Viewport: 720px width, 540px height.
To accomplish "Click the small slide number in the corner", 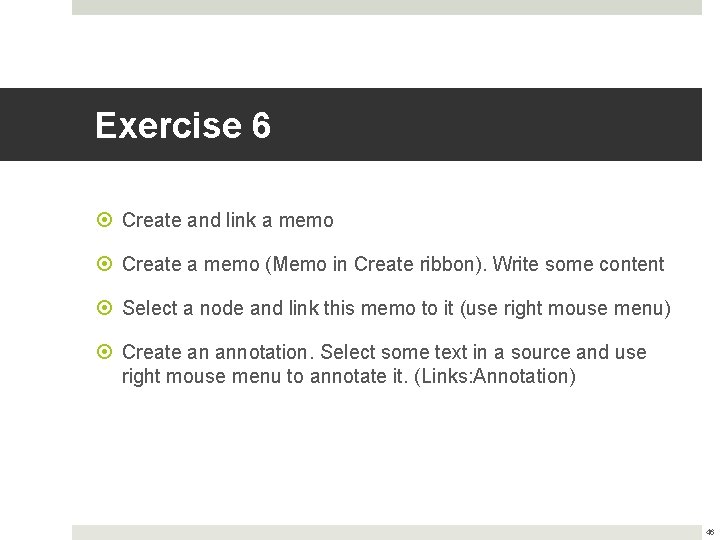I will click(x=710, y=533).
